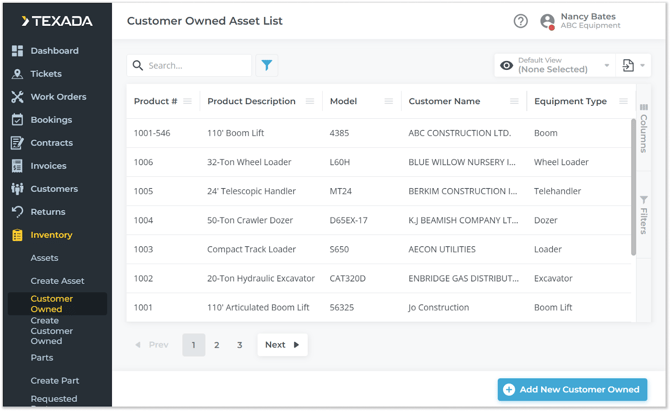This screenshot has width=670, height=411.
Task: Select Create Asset under Inventory
Action: 57,281
